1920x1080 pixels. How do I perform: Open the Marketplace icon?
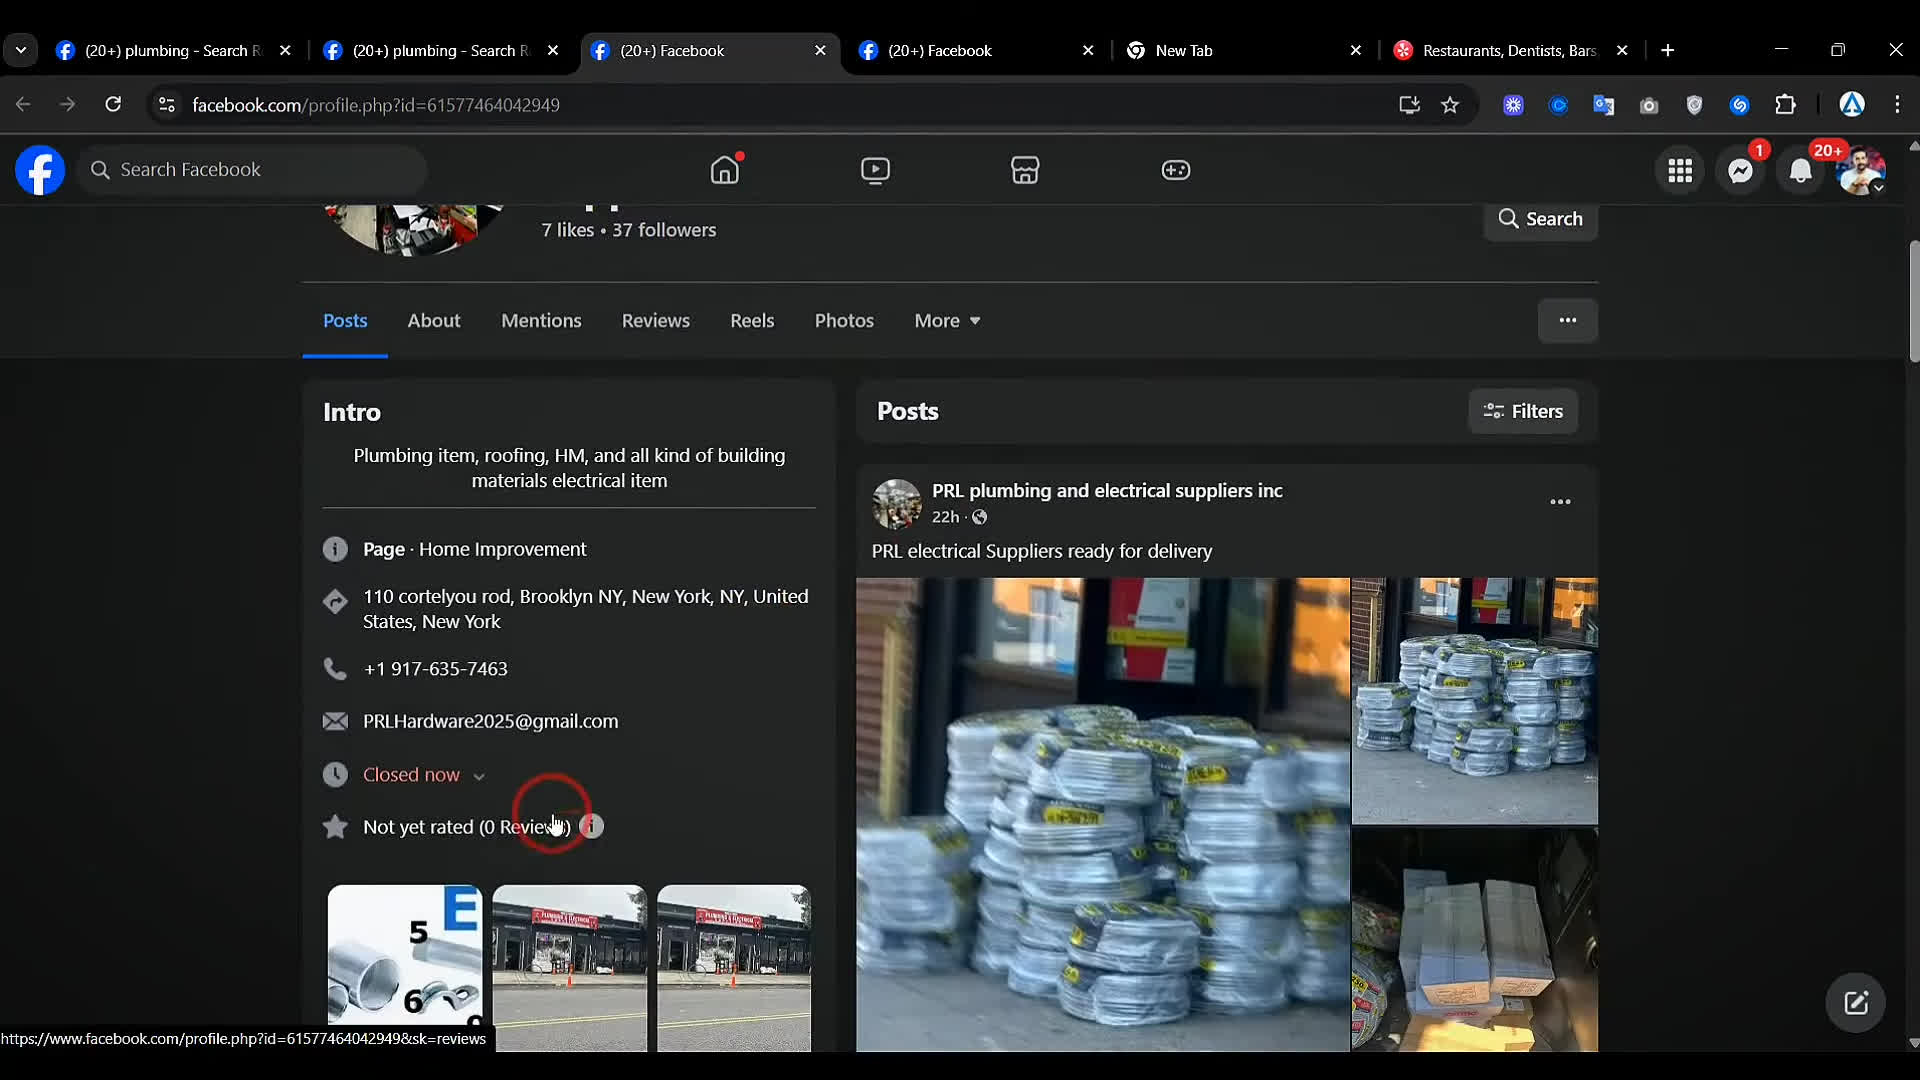[x=1025, y=170]
